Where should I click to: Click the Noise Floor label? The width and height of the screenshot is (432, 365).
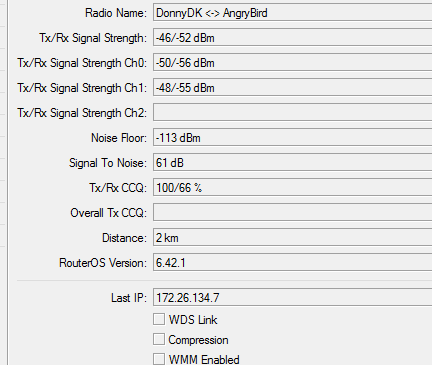tap(119, 138)
